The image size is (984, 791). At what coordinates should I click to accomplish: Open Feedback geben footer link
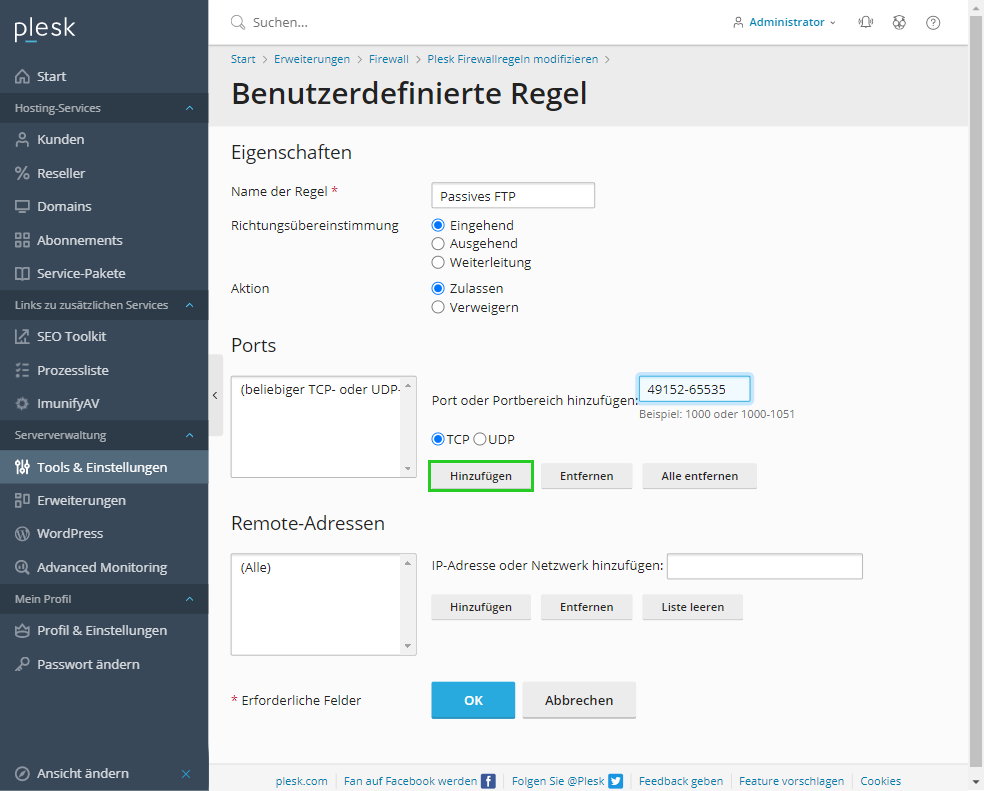pyautogui.click(x=681, y=781)
